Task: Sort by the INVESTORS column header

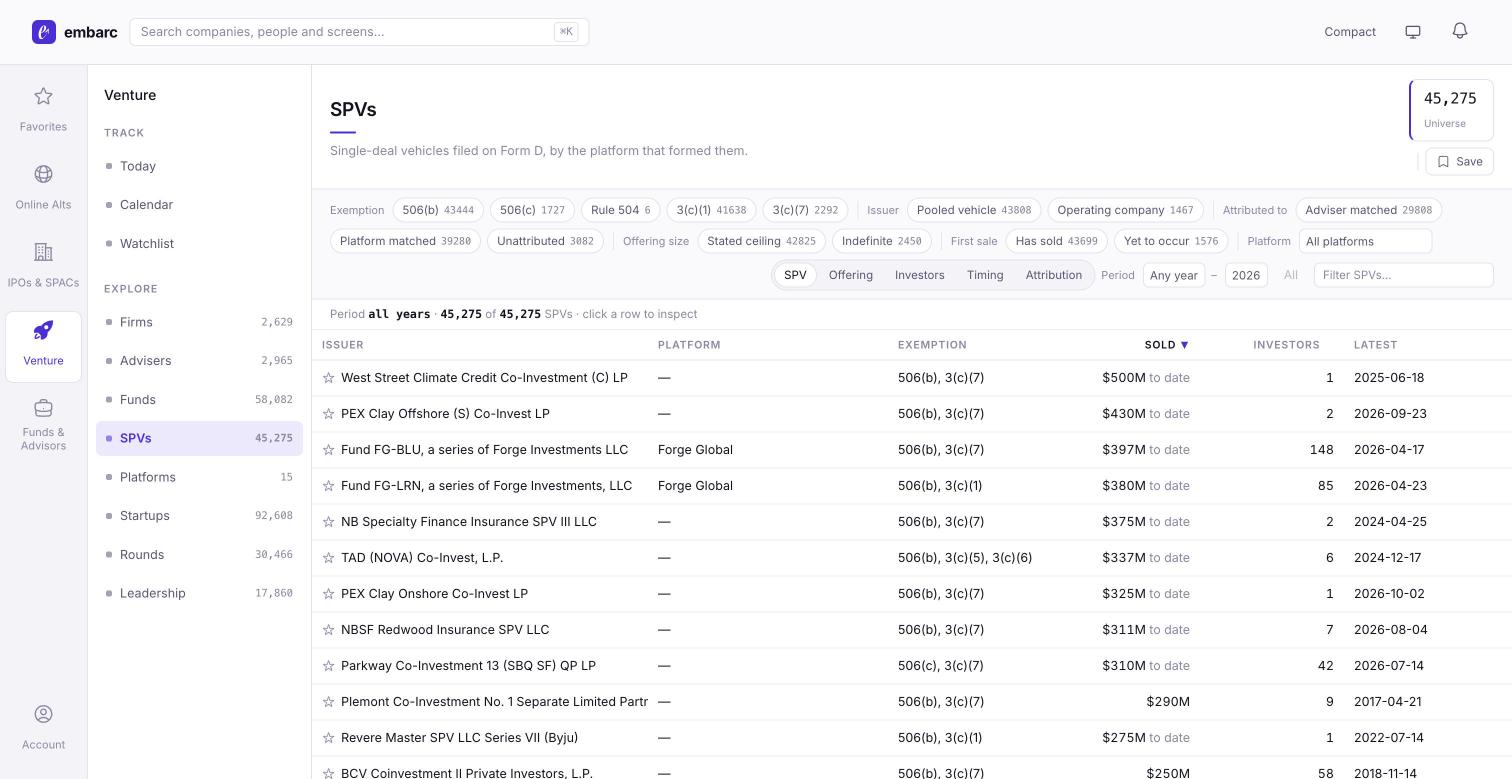Action: 1286,345
